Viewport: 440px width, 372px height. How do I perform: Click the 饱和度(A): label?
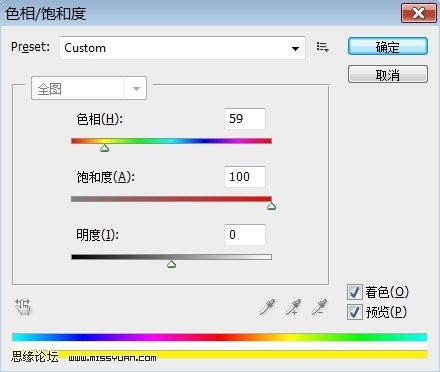106,177
